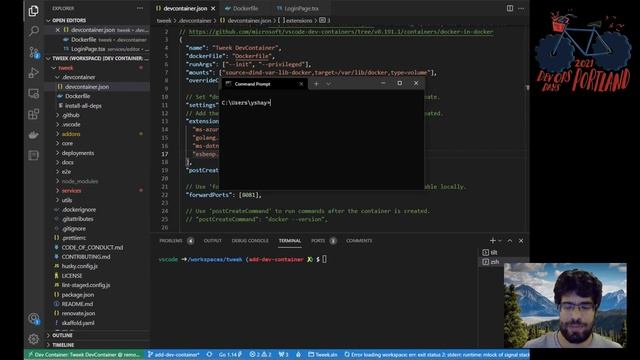Open the Explorer view in activity bar
The height and width of the screenshot is (360, 640).
33,11
